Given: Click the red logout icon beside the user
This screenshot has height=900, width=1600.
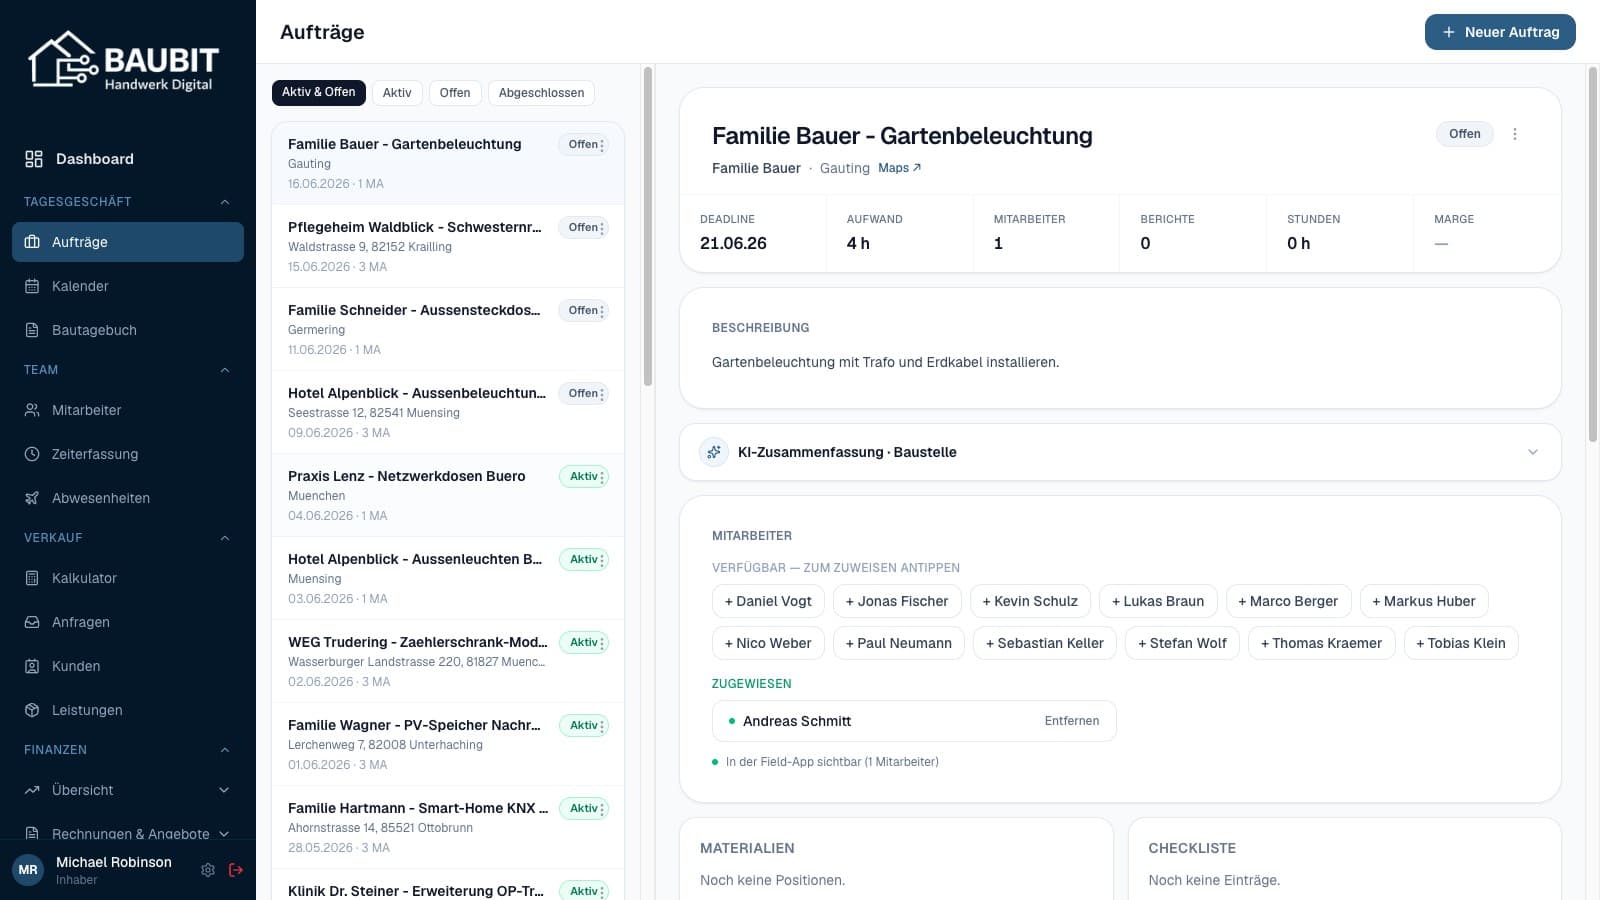Looking at the screenshot, I should (x=236, y=870).
